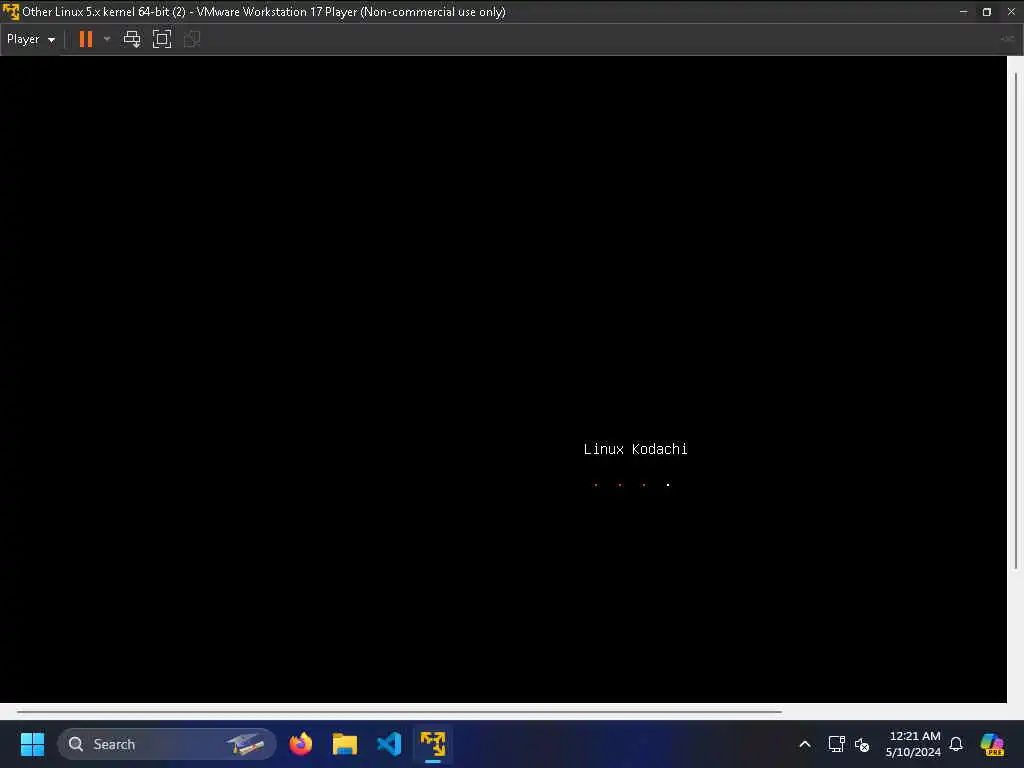Send Ctrl+Alt+Del to the virtual machine
This screenshot has height=768, width=1024.
(132, 39)
